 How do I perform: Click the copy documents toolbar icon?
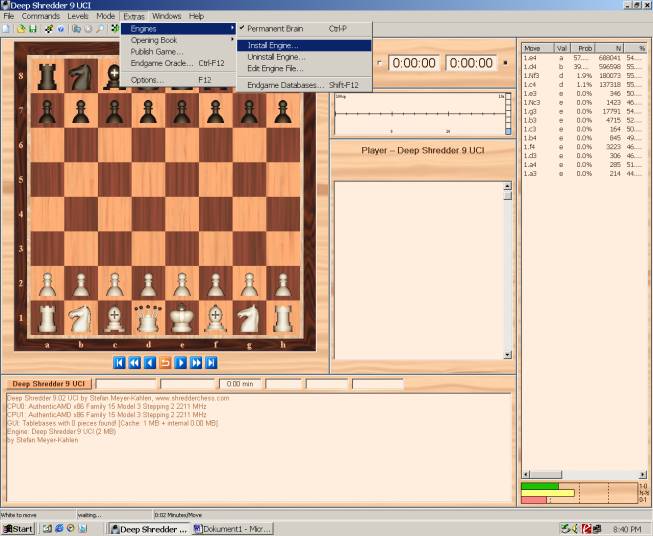click(x=77, y=28)
